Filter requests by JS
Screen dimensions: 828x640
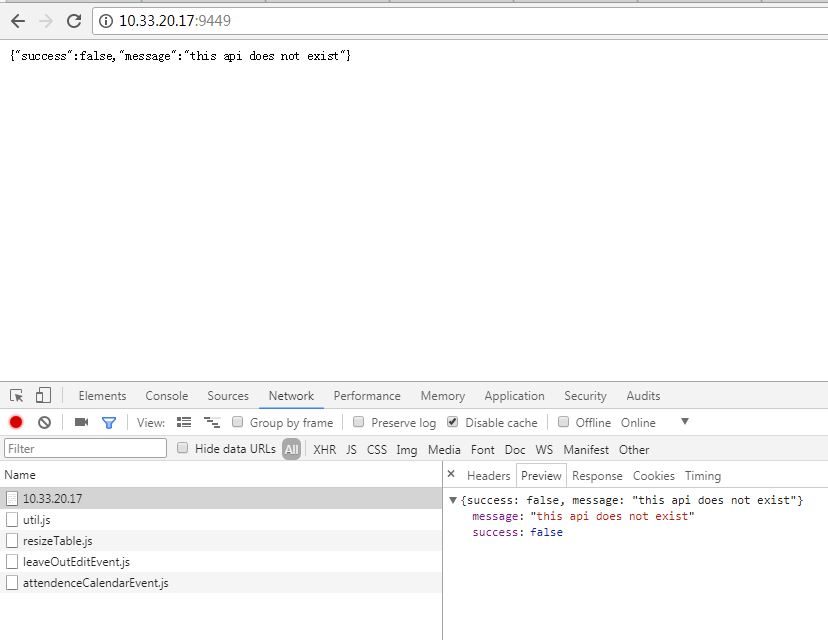352,450
